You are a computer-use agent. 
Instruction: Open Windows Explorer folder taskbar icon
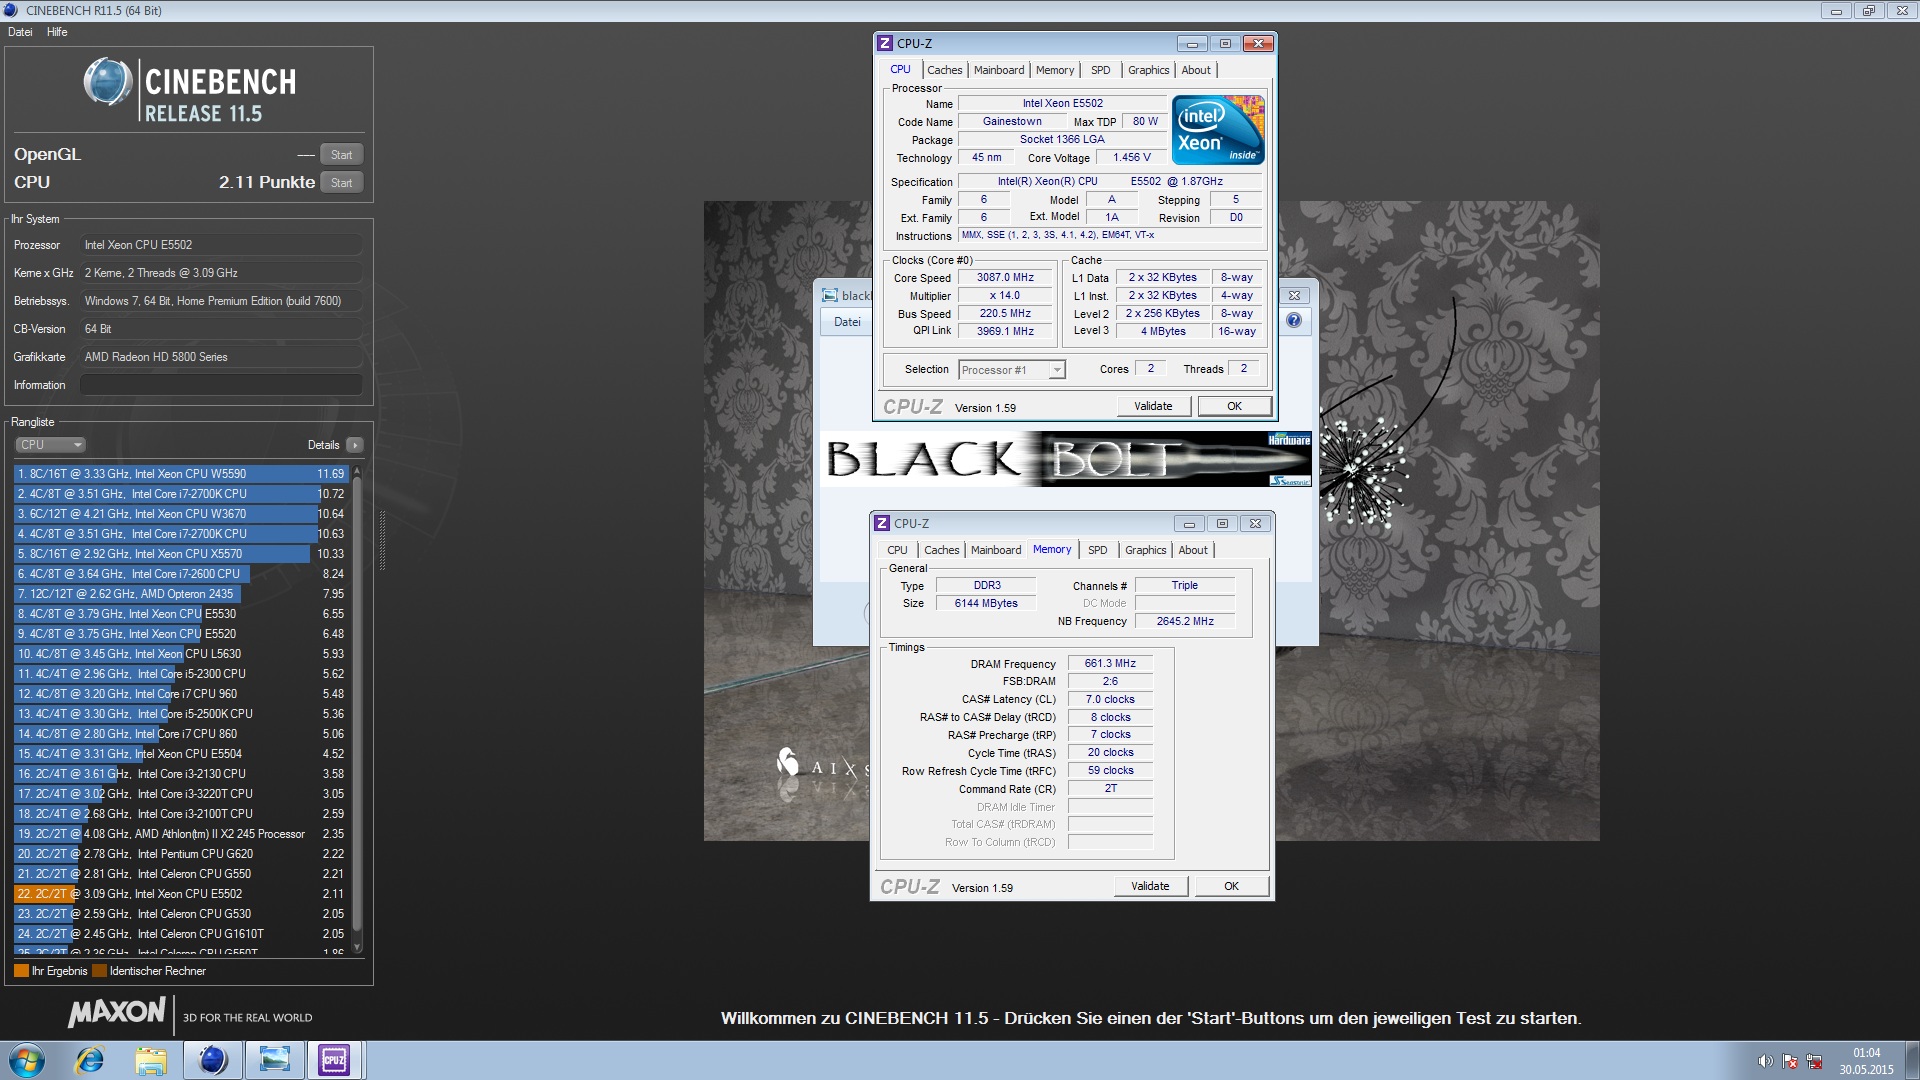tap(151, 1060)
